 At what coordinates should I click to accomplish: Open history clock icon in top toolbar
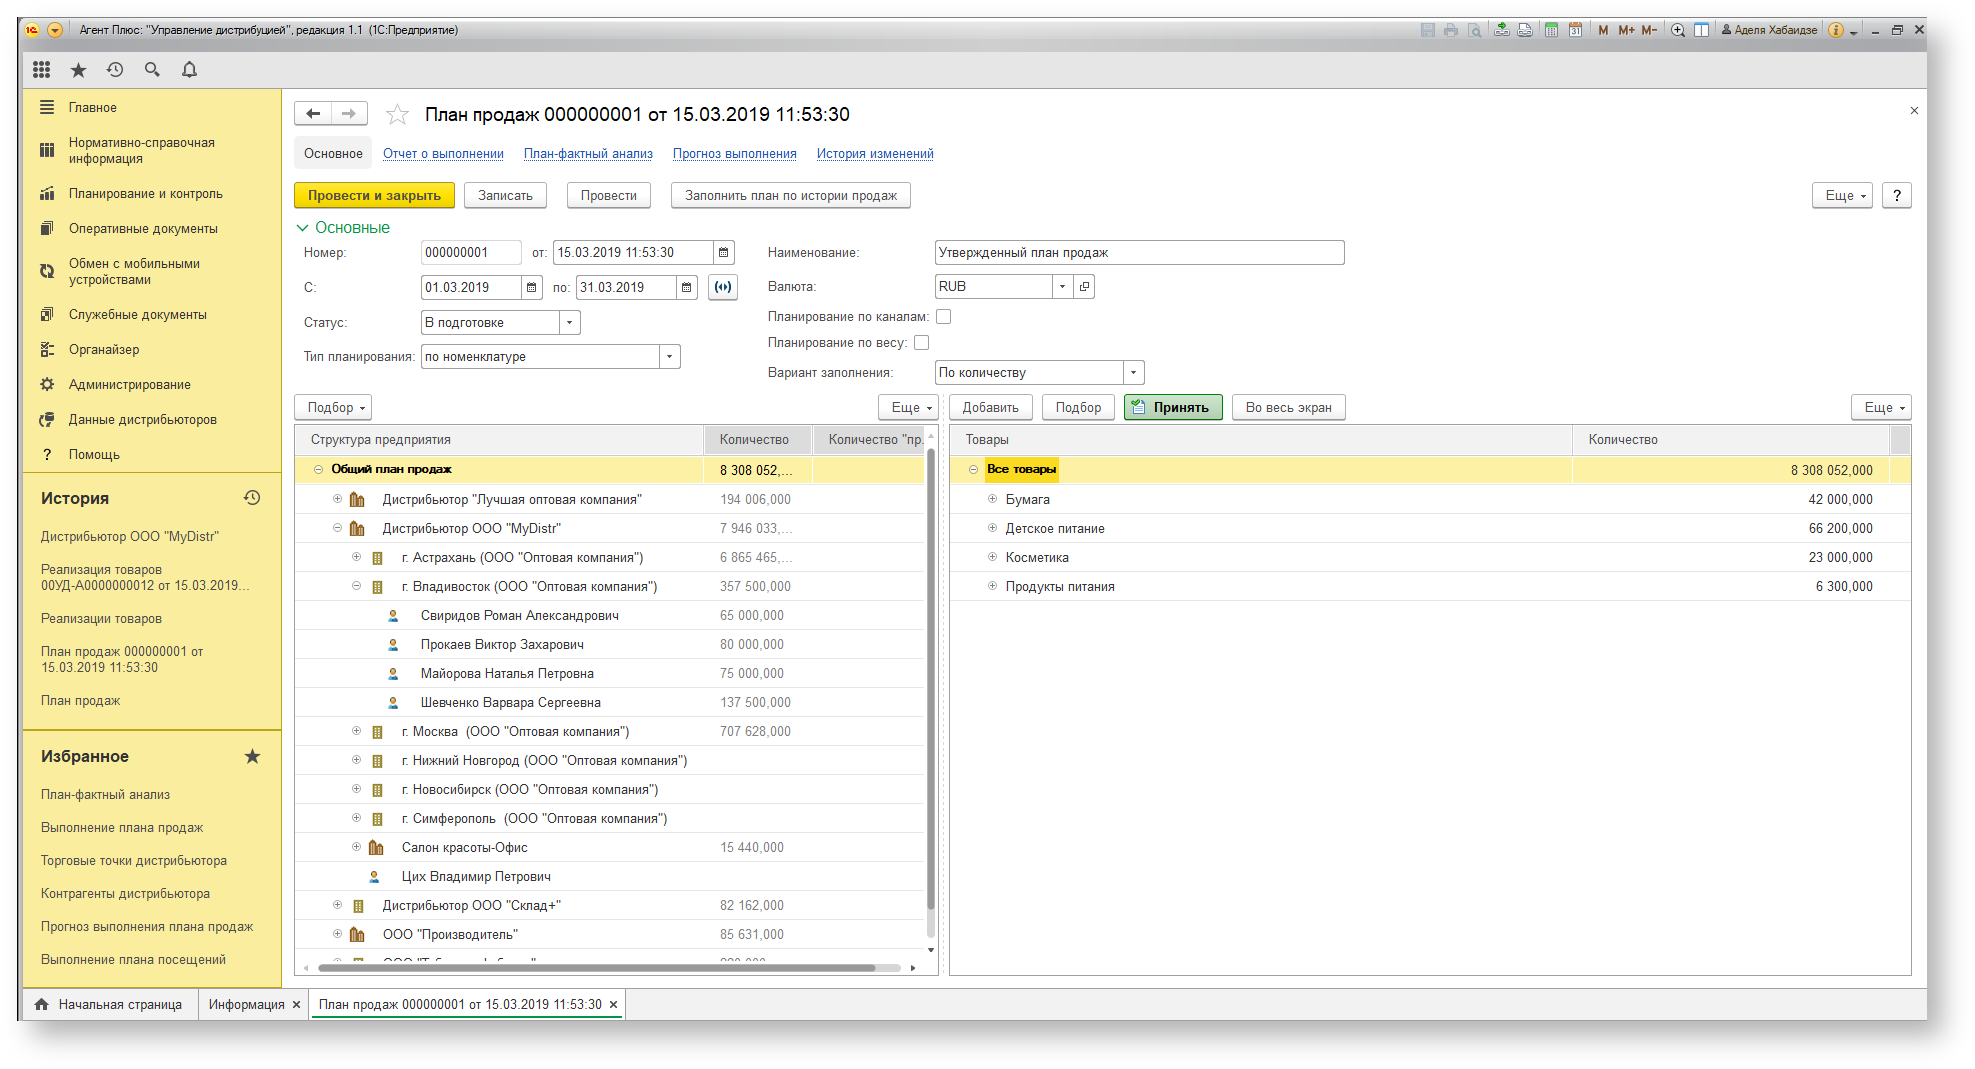point(115,69)
